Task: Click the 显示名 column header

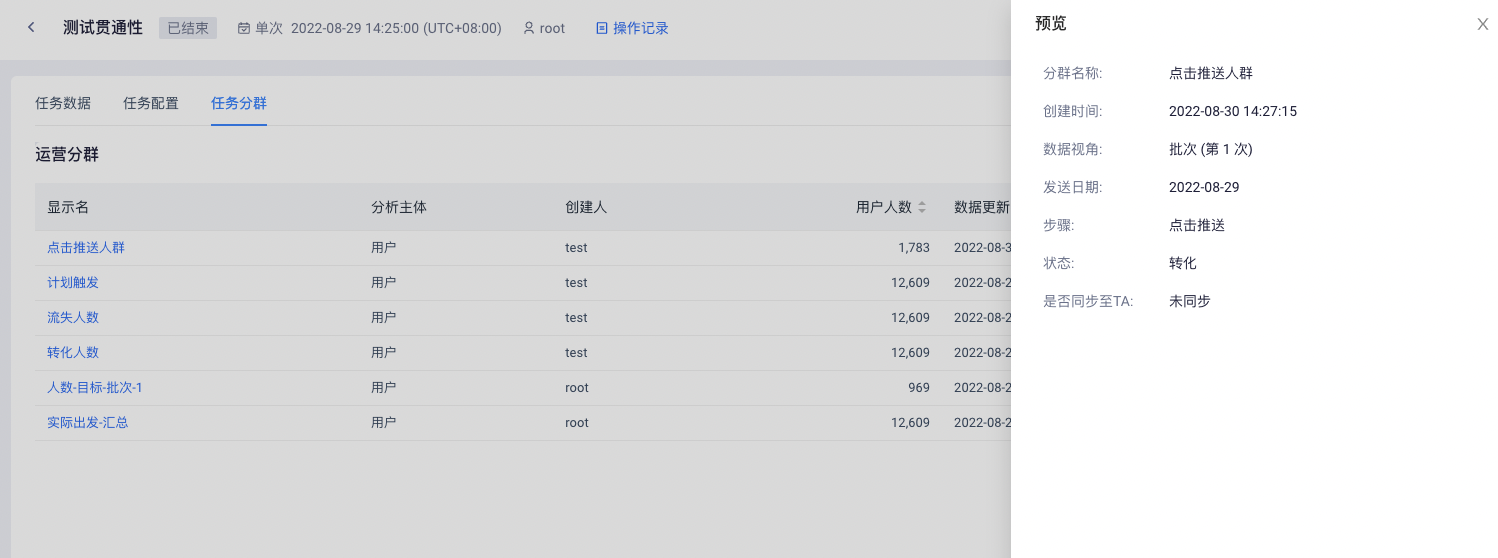Action: (x=68, y=207)
